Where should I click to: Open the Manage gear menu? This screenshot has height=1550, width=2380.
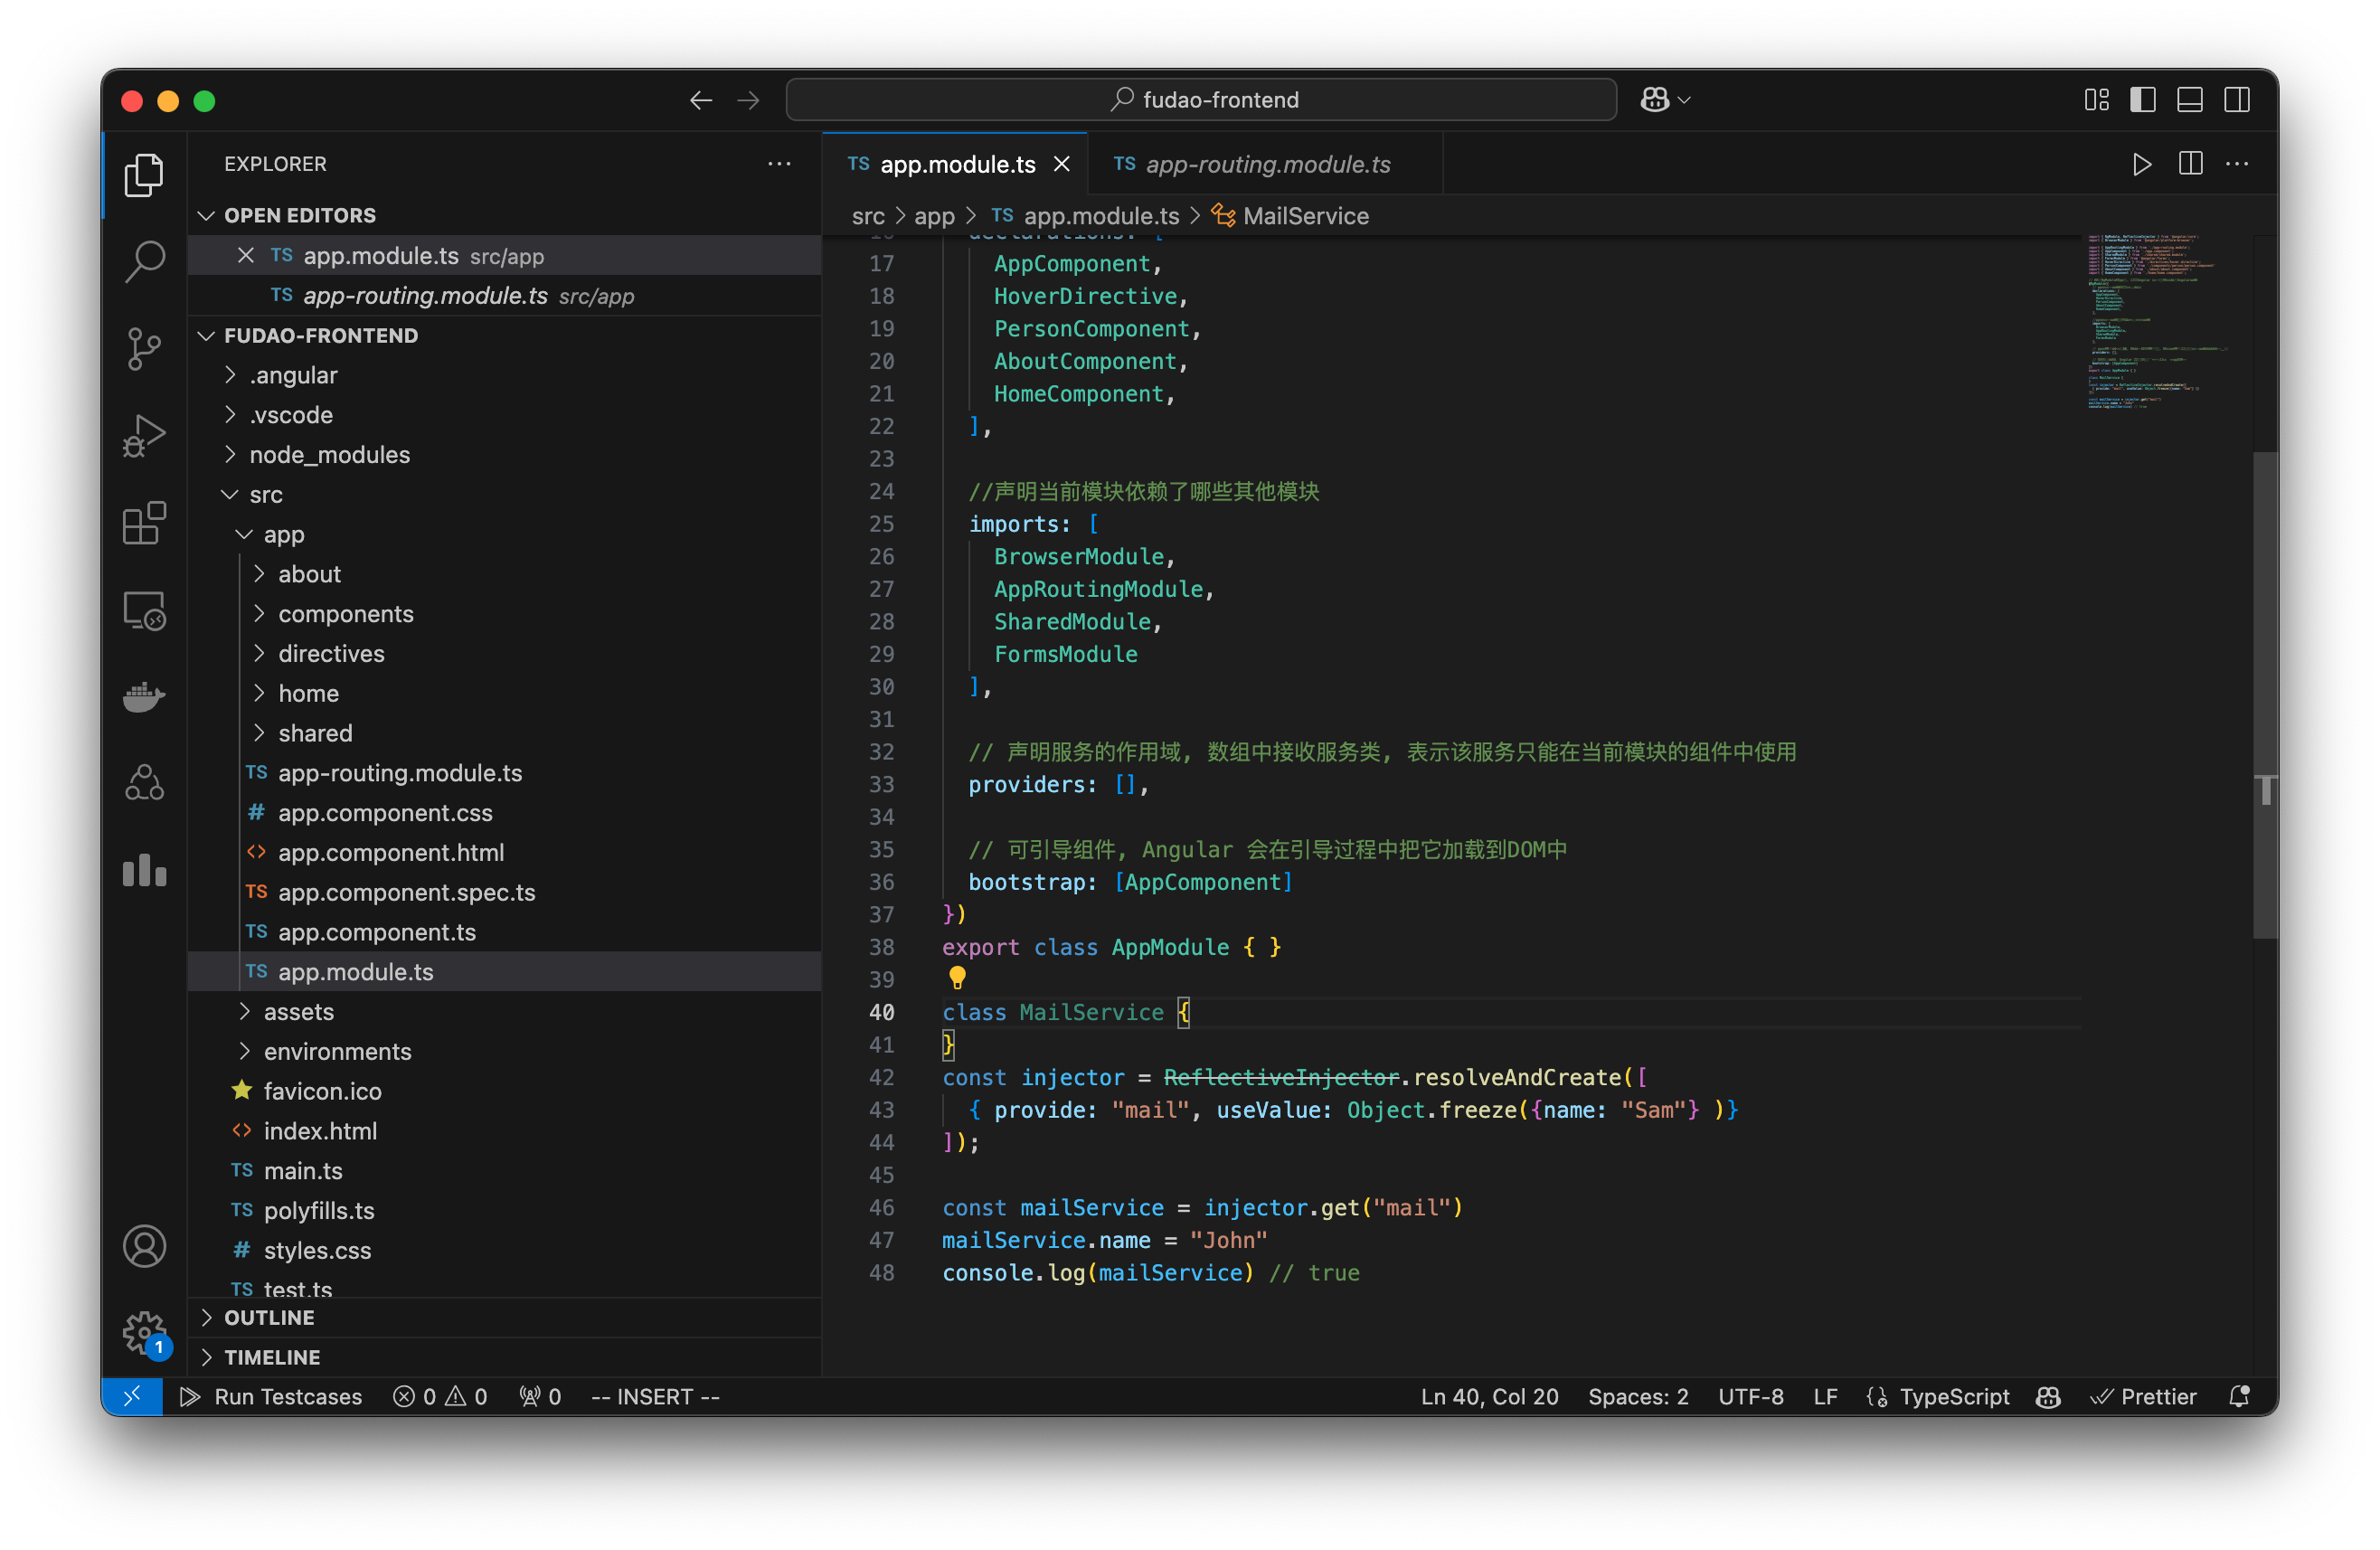point(145,1333)
